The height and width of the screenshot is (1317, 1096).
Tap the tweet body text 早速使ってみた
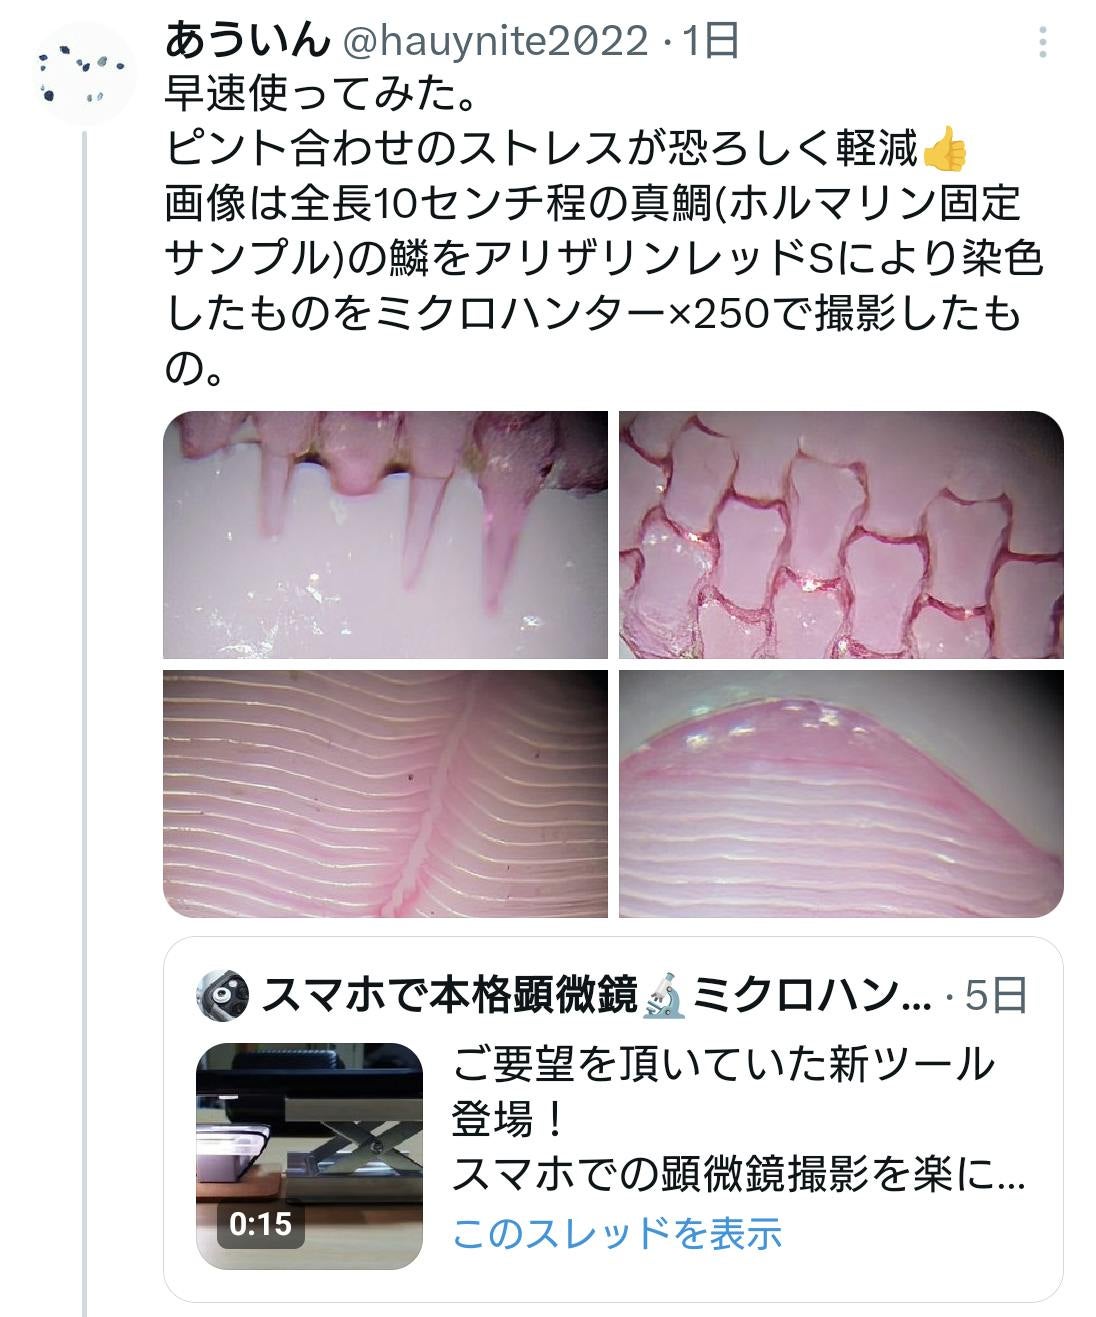pyautogui.click(x=319, y=96)
